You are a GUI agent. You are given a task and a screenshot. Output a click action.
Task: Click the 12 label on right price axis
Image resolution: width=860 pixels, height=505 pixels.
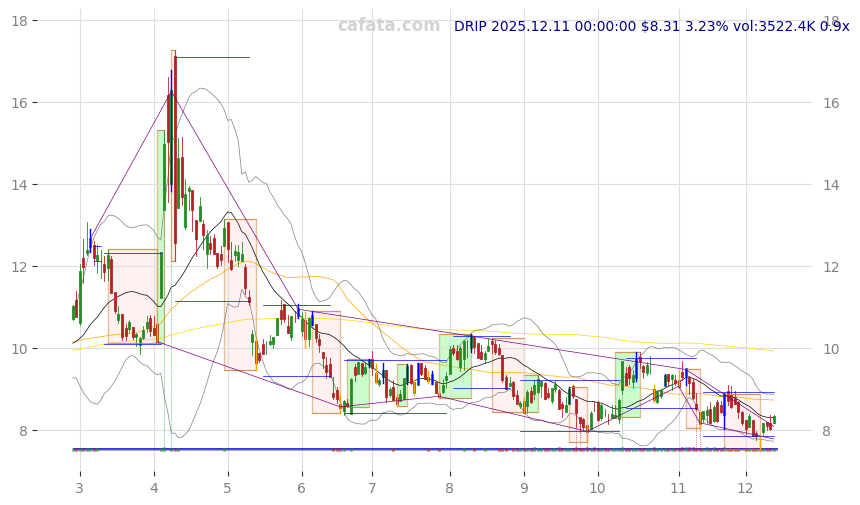click(832, 267)
